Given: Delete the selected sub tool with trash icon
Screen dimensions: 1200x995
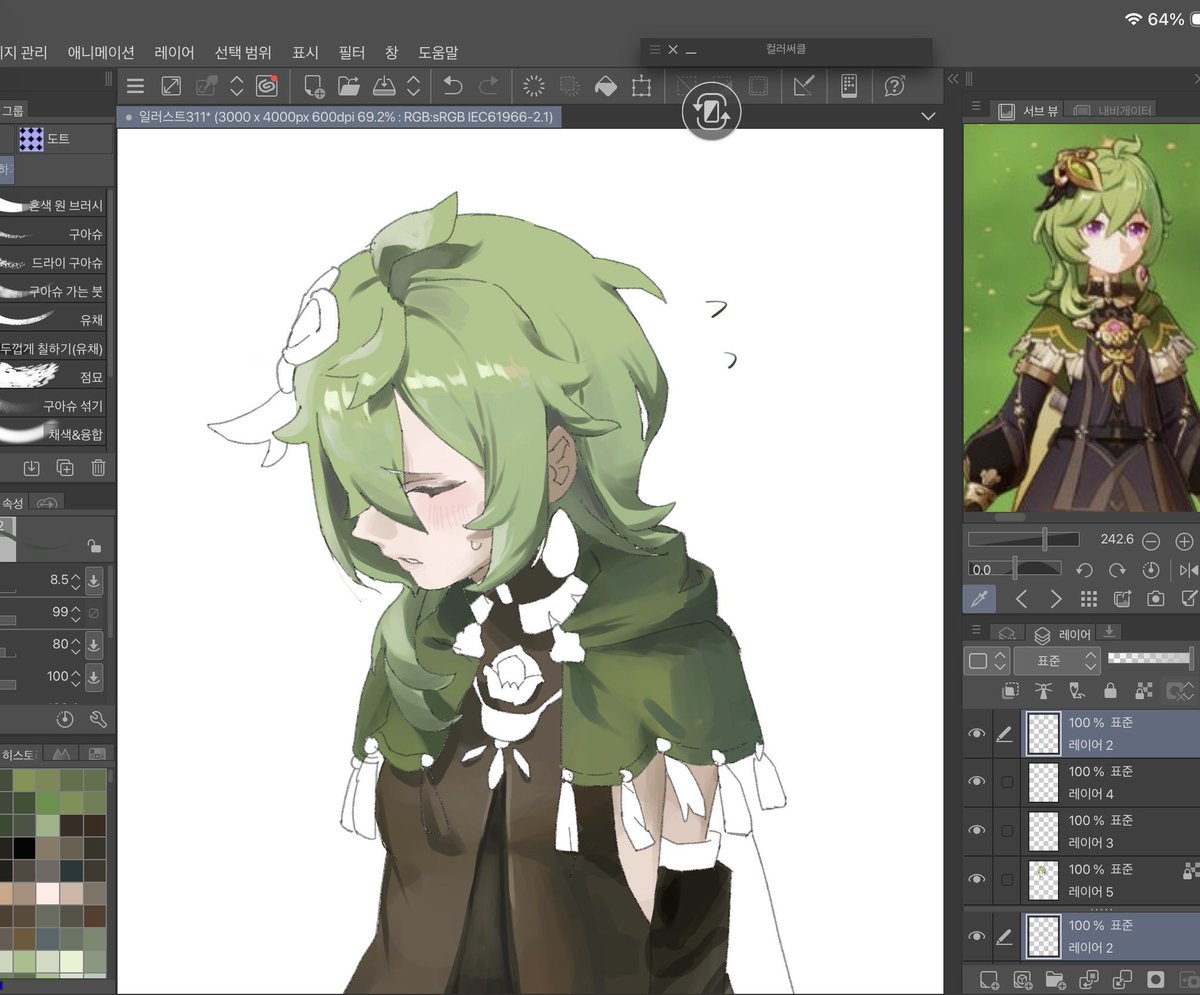Looking at the screenshot, I should coord(98,467).
